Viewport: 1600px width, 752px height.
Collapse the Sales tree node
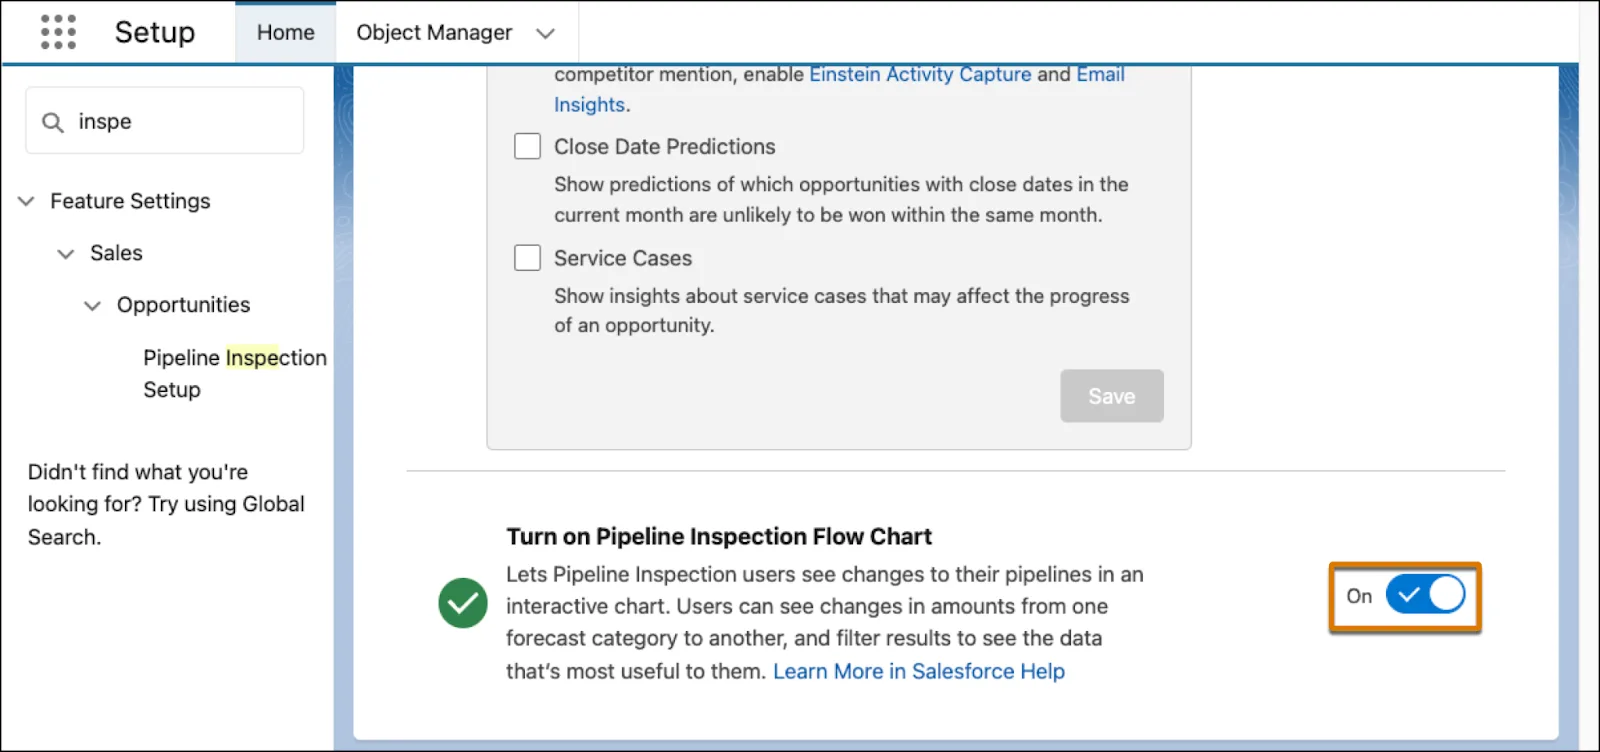tap(66, 253)
